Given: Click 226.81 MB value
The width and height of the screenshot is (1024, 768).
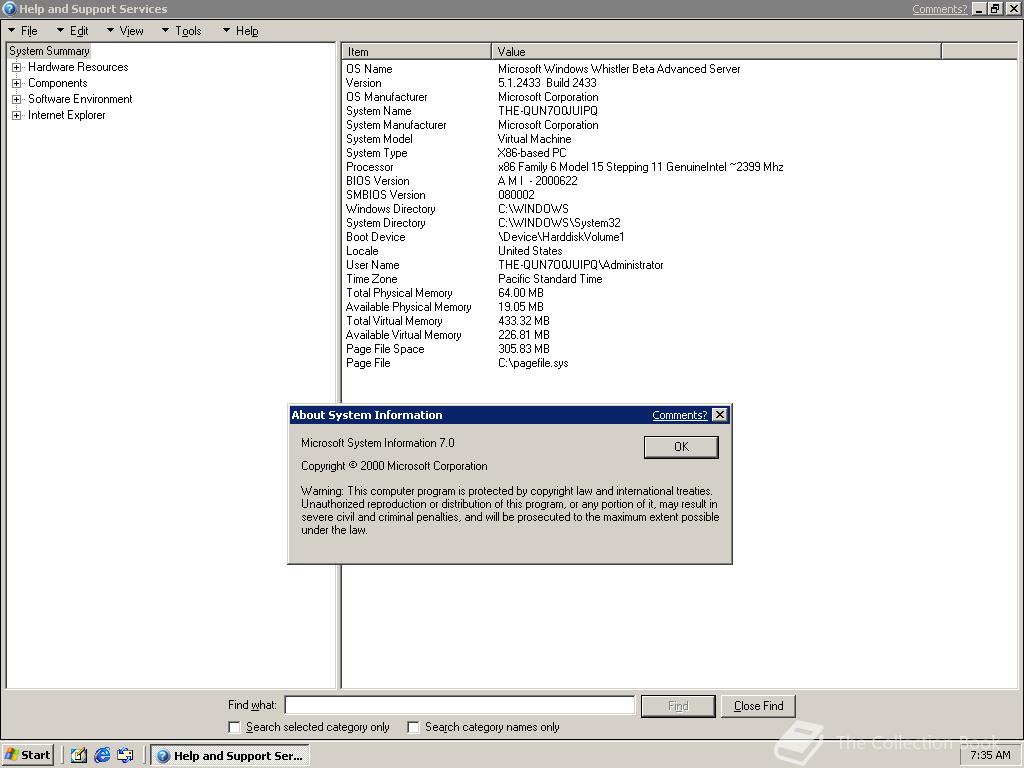Looking at the screenshot, I should tap(524, 335).
